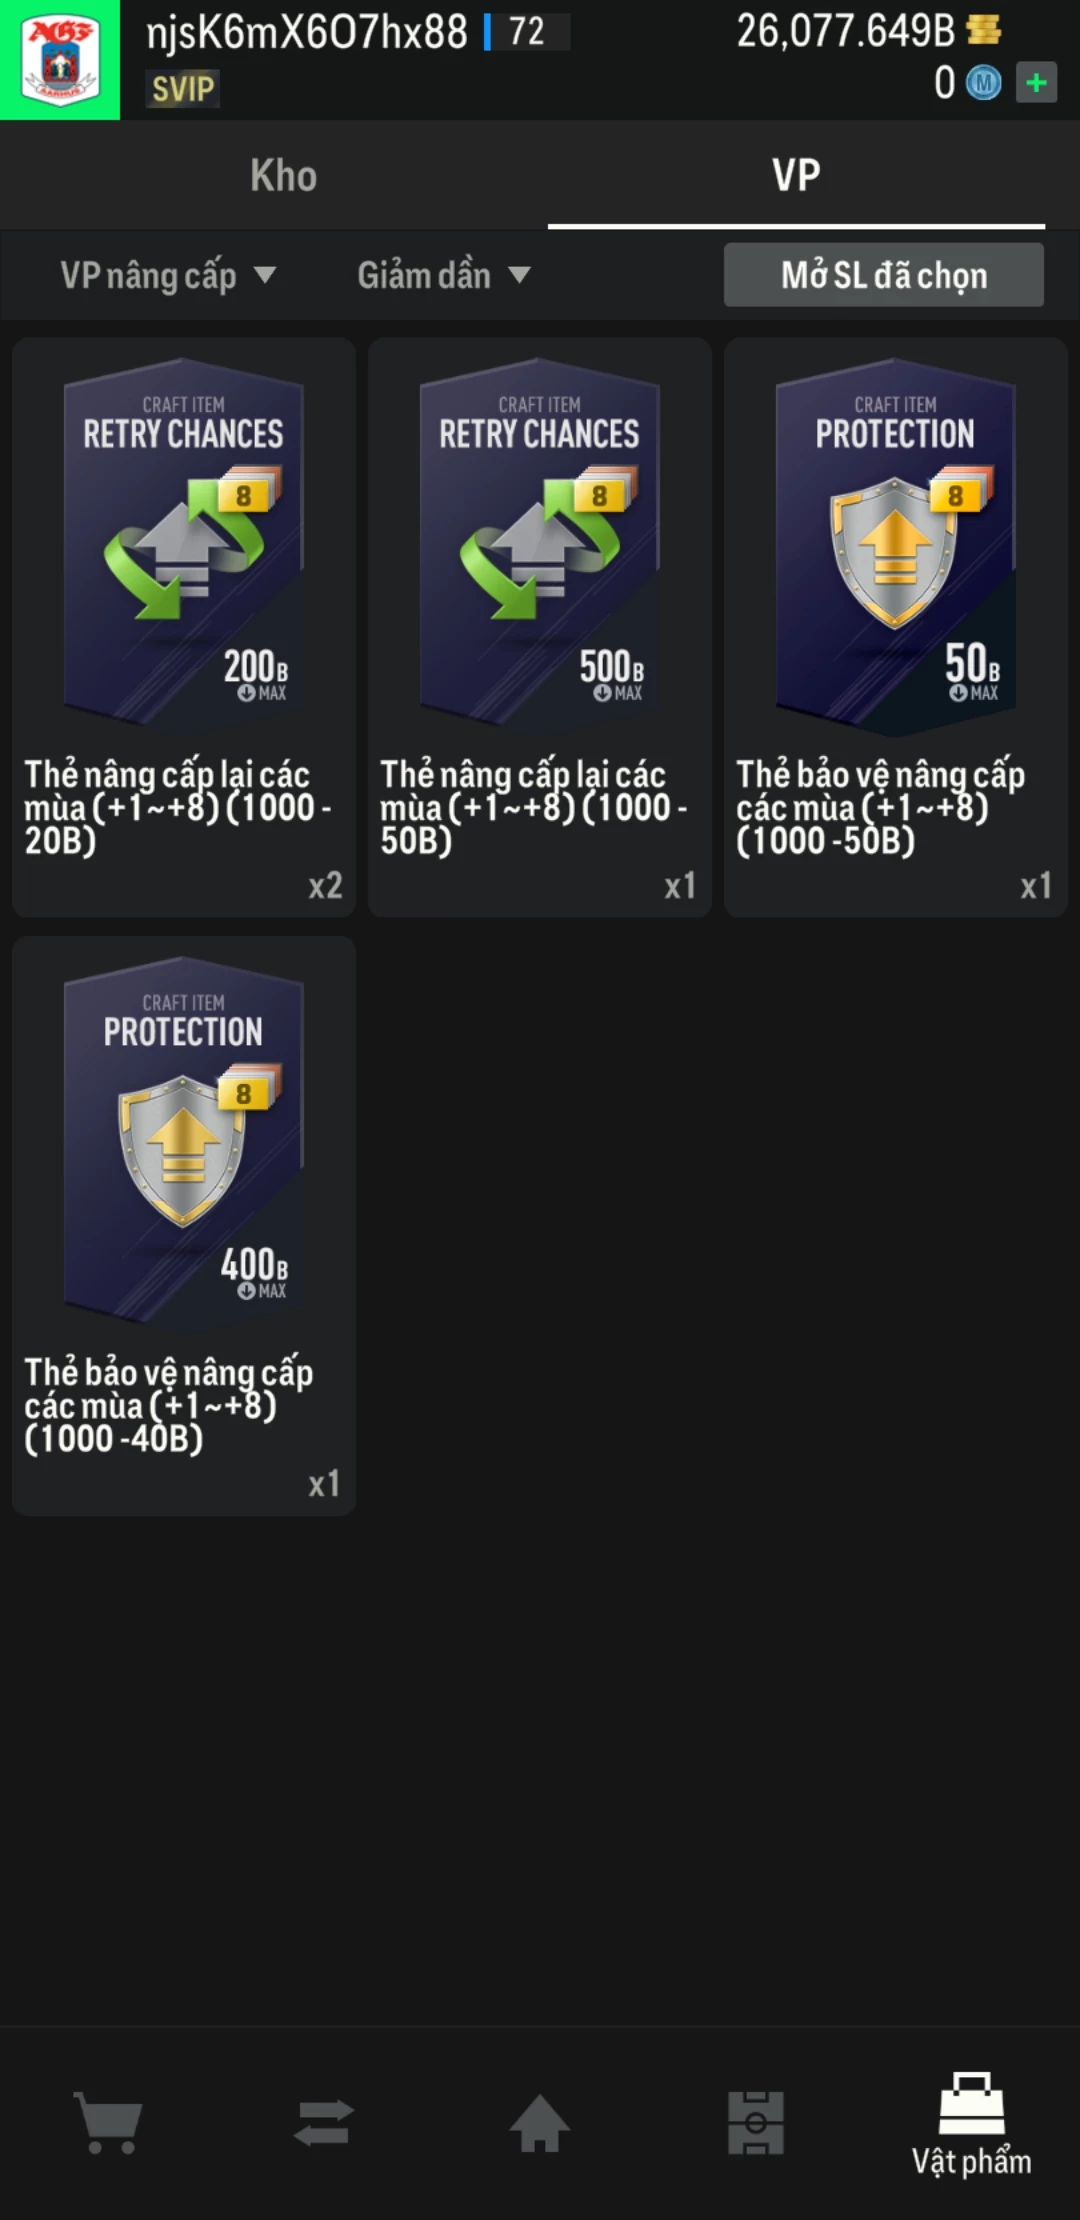Expand the VP nâng cấp filter dropdown
This screenshot has width=1080, height=2220.
click(168, 275)
